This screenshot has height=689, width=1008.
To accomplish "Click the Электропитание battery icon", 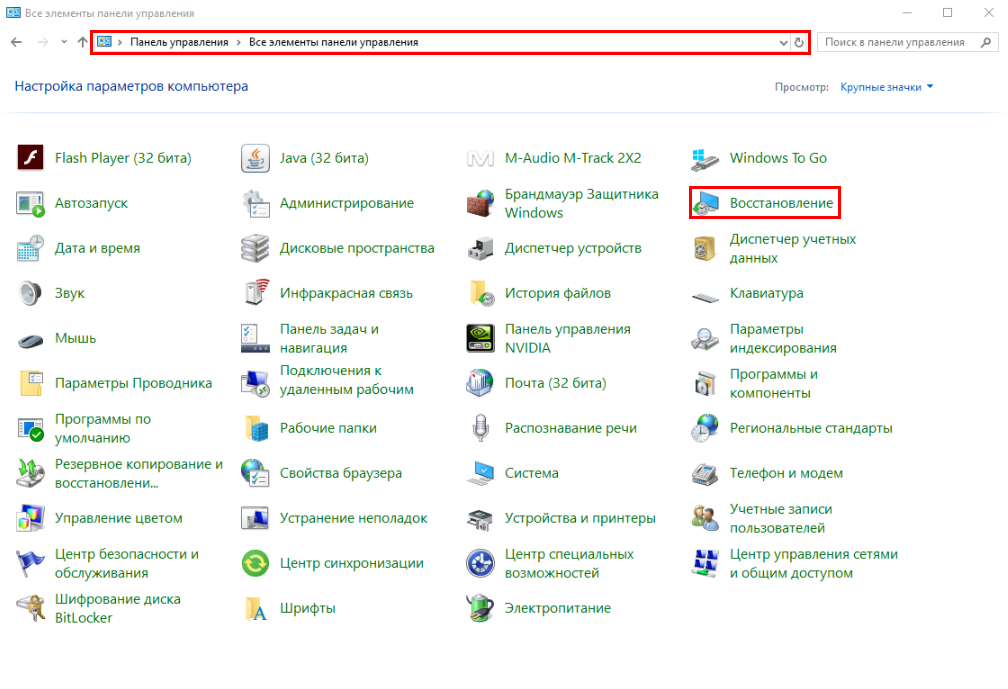I will pyautogui.click(x=481, y=608).
